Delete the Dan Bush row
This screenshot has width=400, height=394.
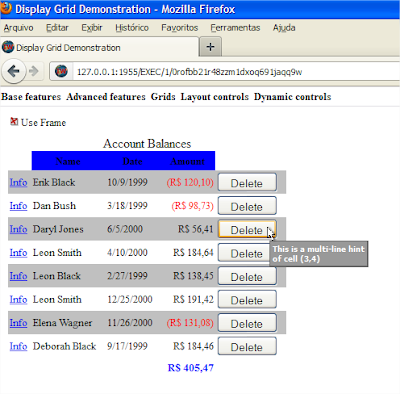tap(247, 206)
